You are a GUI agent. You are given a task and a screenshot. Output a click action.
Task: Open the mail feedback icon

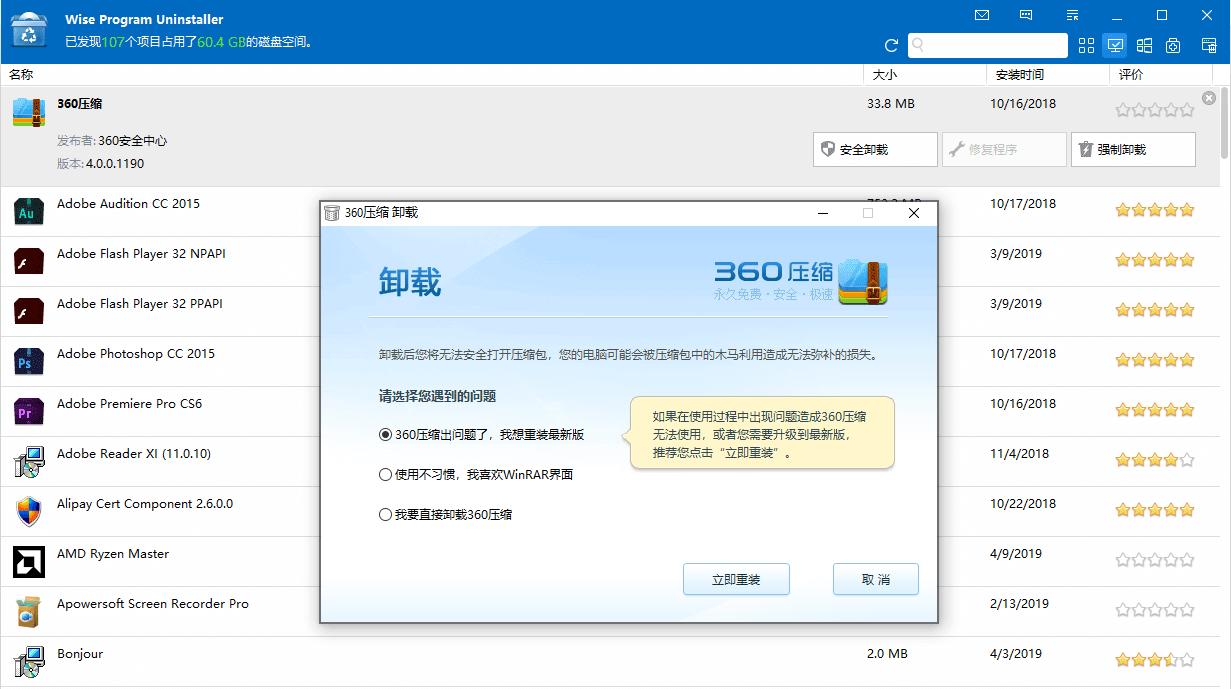[x=982, y=15]
